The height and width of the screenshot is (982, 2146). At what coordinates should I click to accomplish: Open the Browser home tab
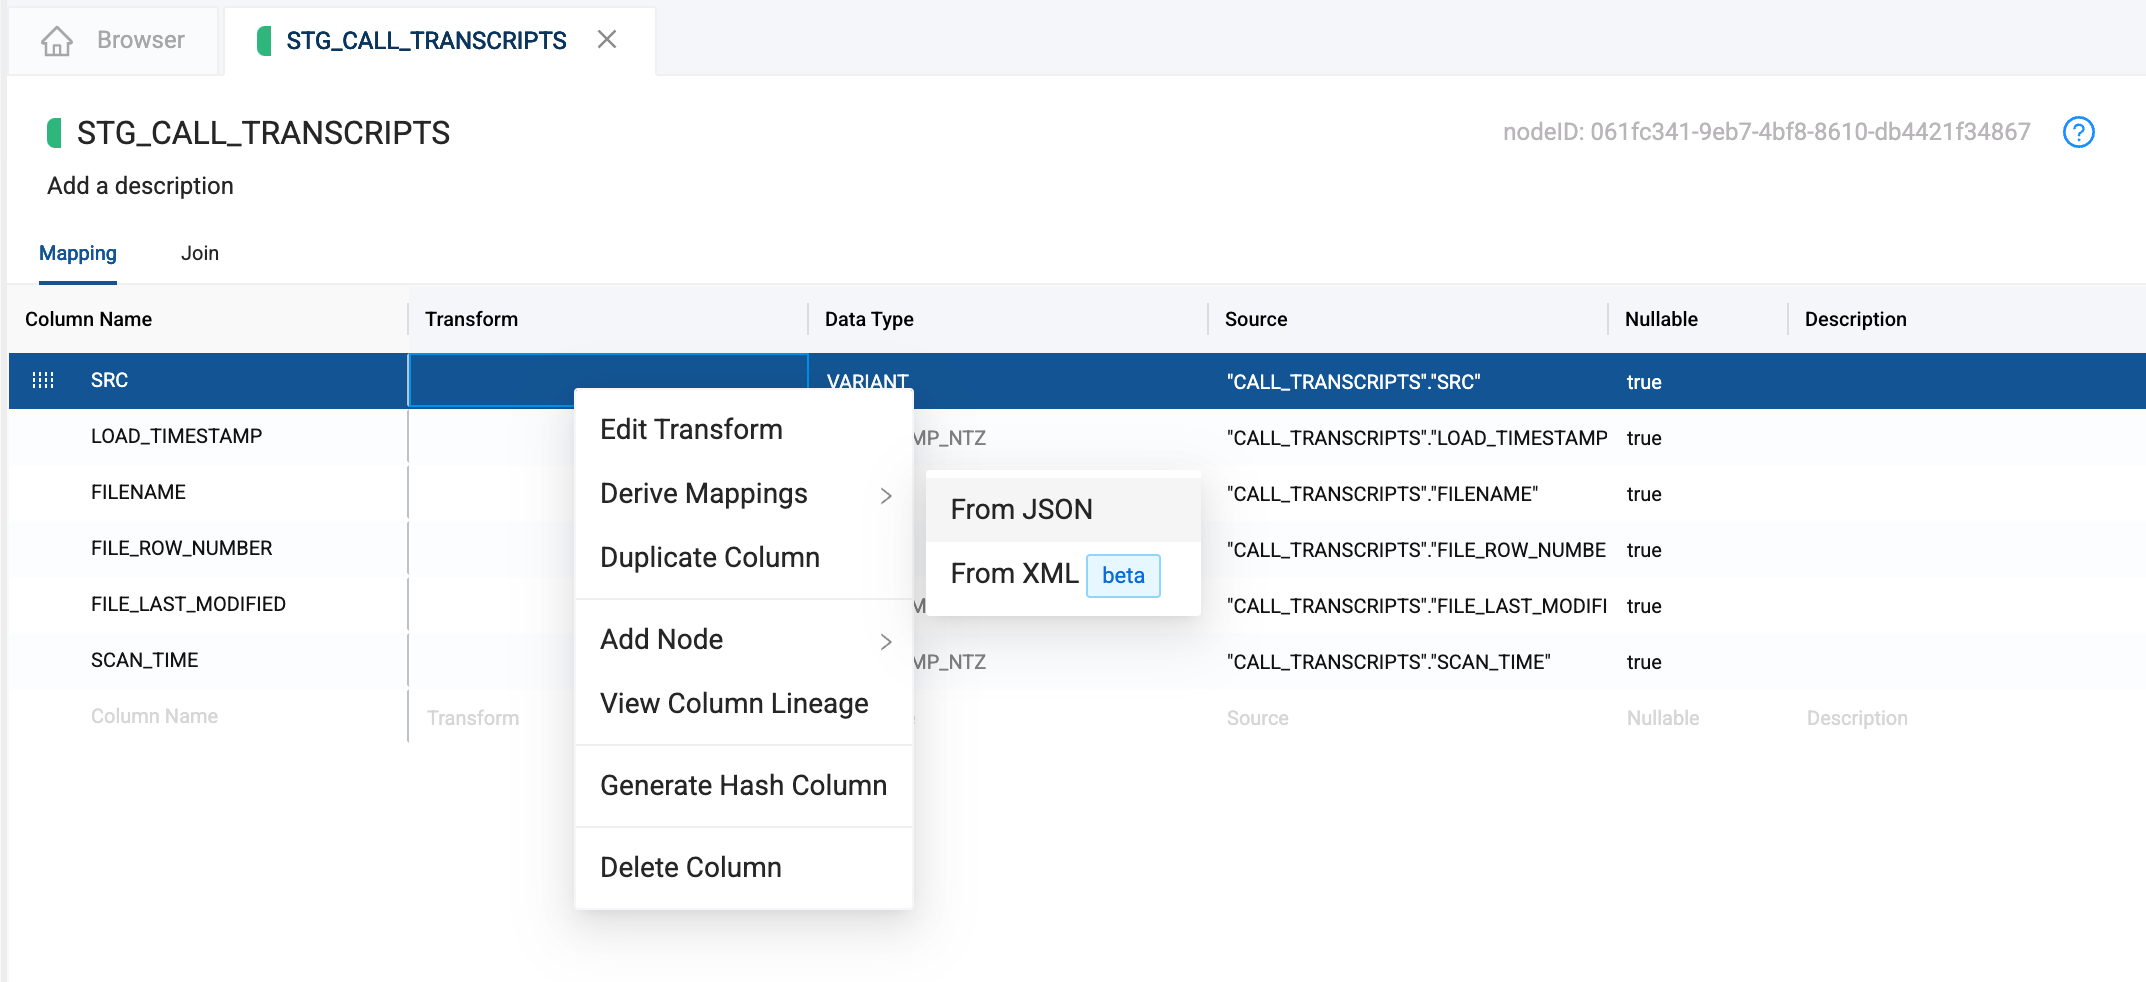pos(113,40)
